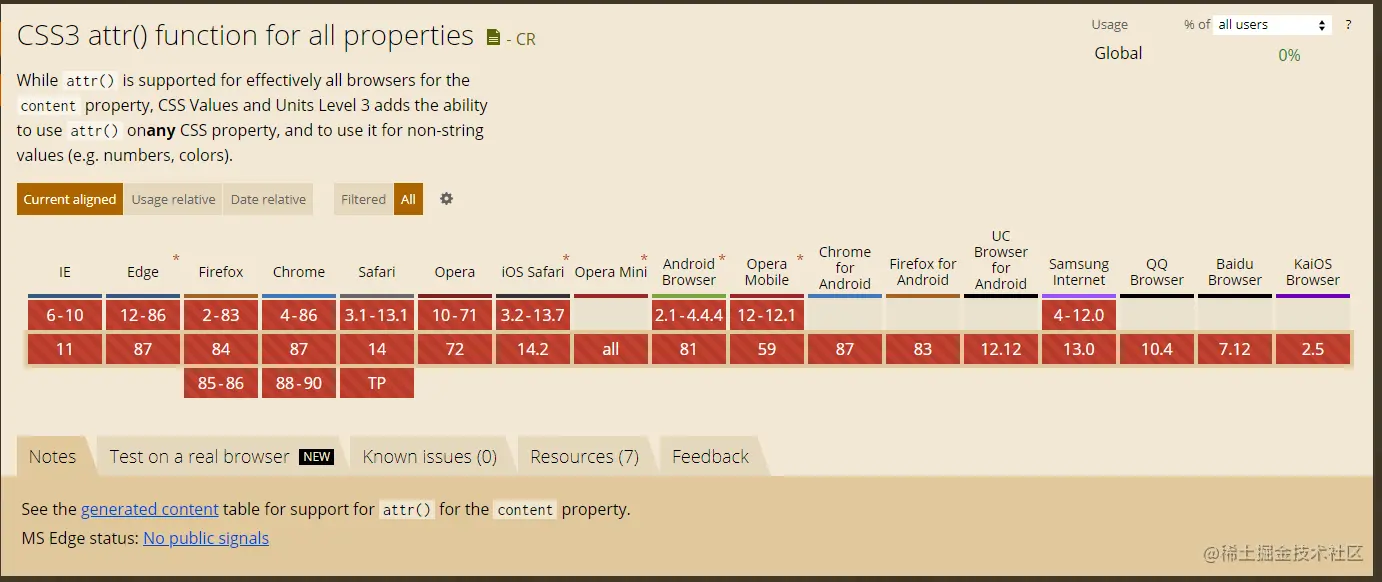Click the Opera Mobile 12-12.1 cell

[767, 315]
